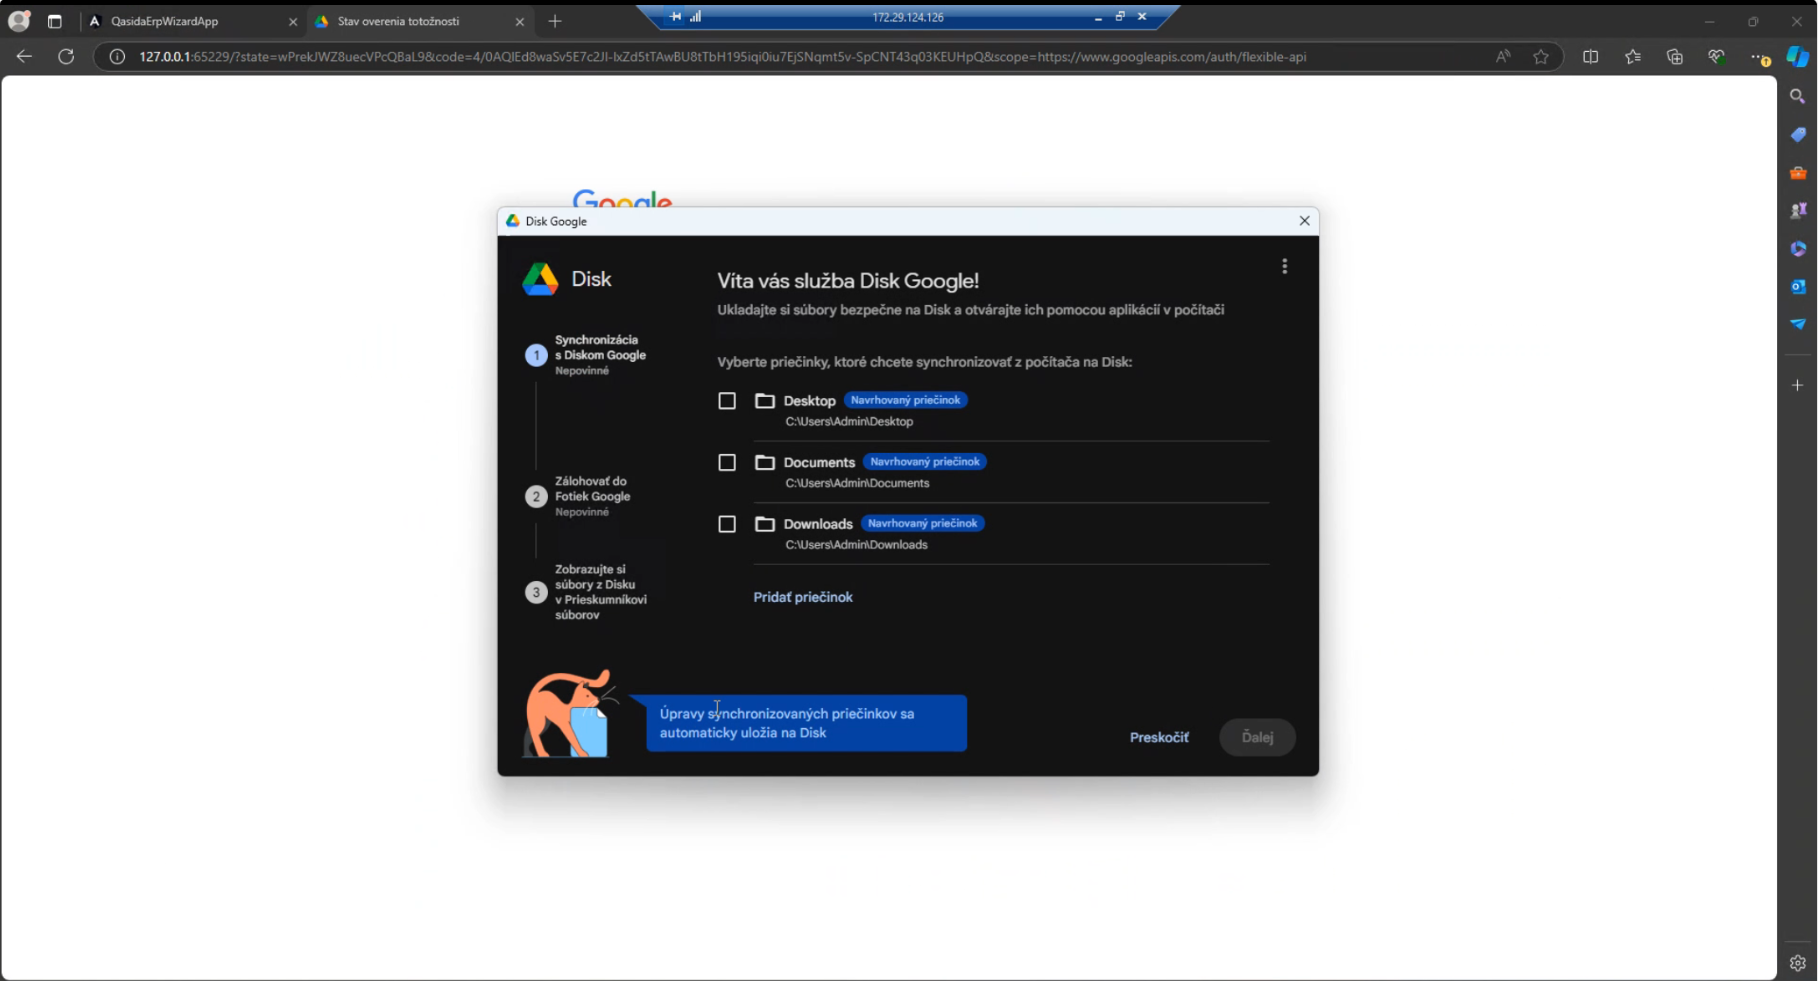Click the C:\Users\Admin\Downloads path text
1818x981 pixels.
[x=856, y=545]
